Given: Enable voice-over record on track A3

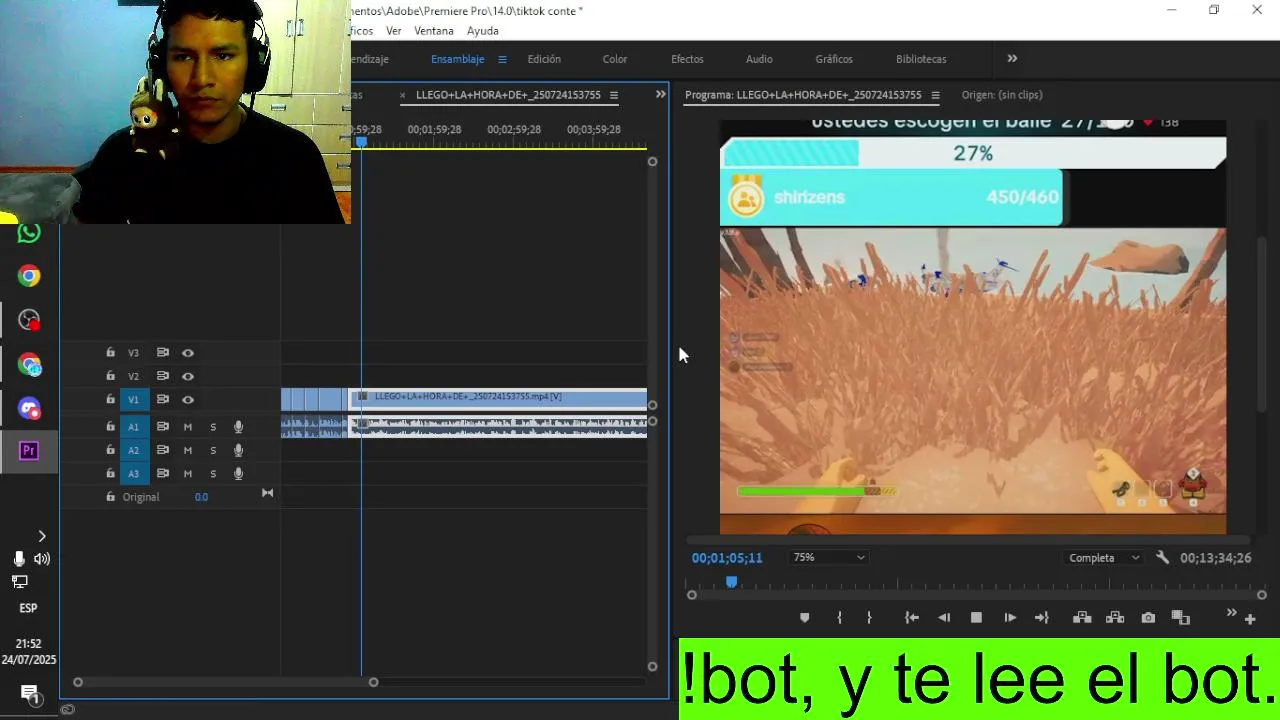Looking at the screenshot, I should pos(238,474).
